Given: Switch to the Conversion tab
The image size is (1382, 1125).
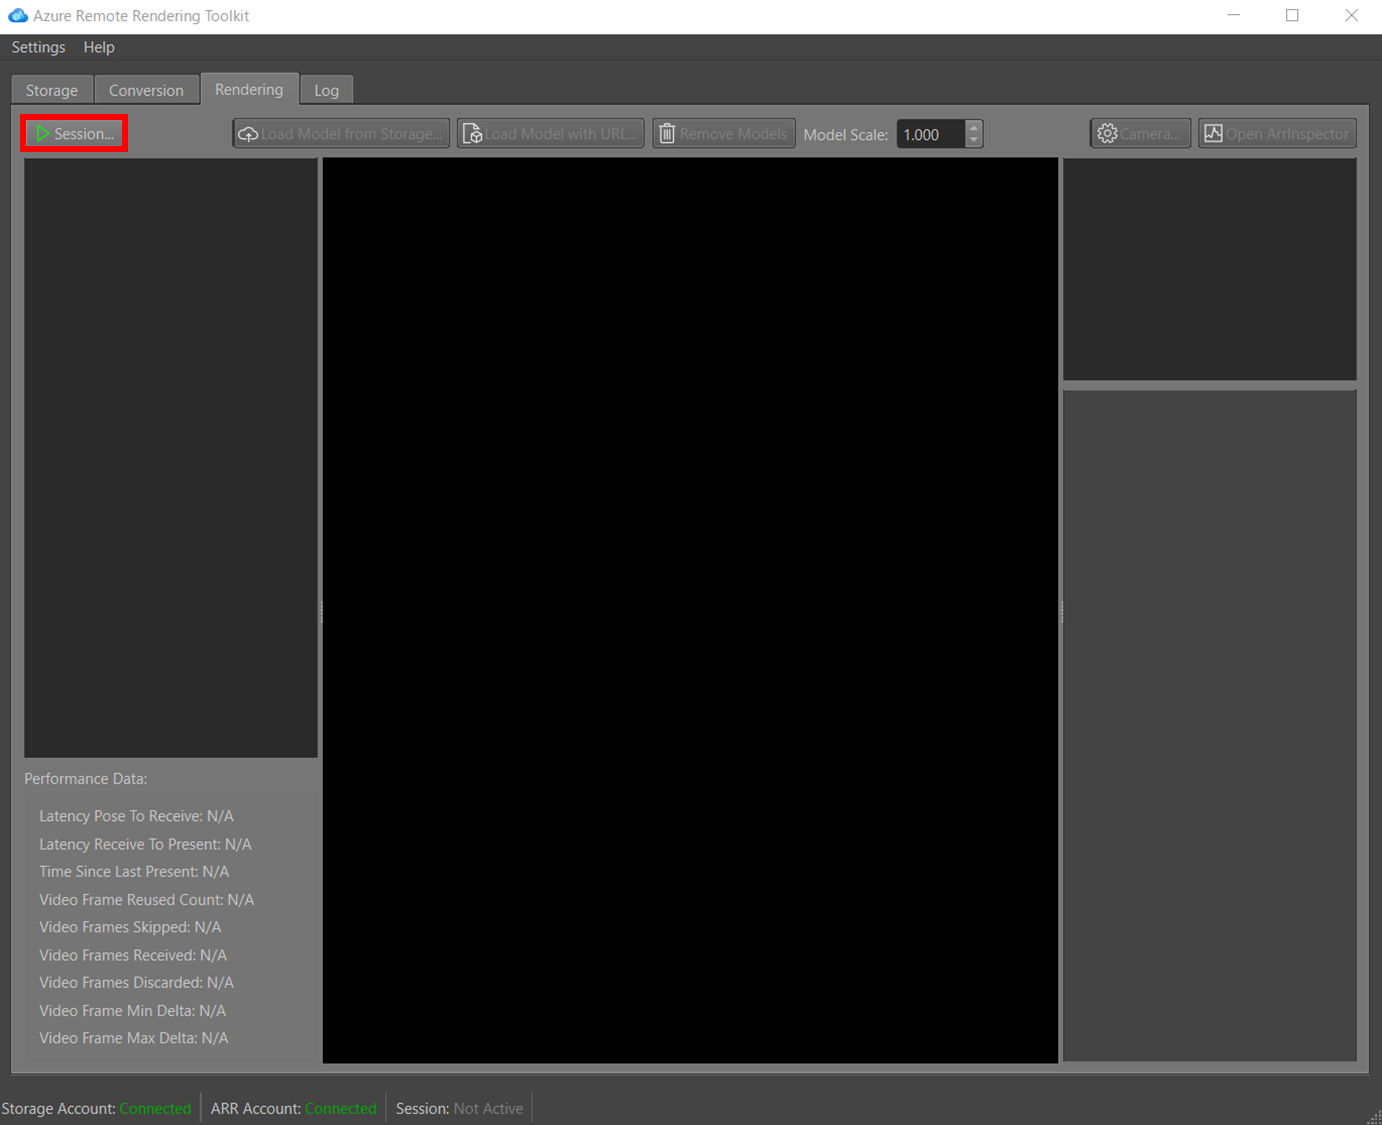Looking at the screenshot, I should point(146,89).
